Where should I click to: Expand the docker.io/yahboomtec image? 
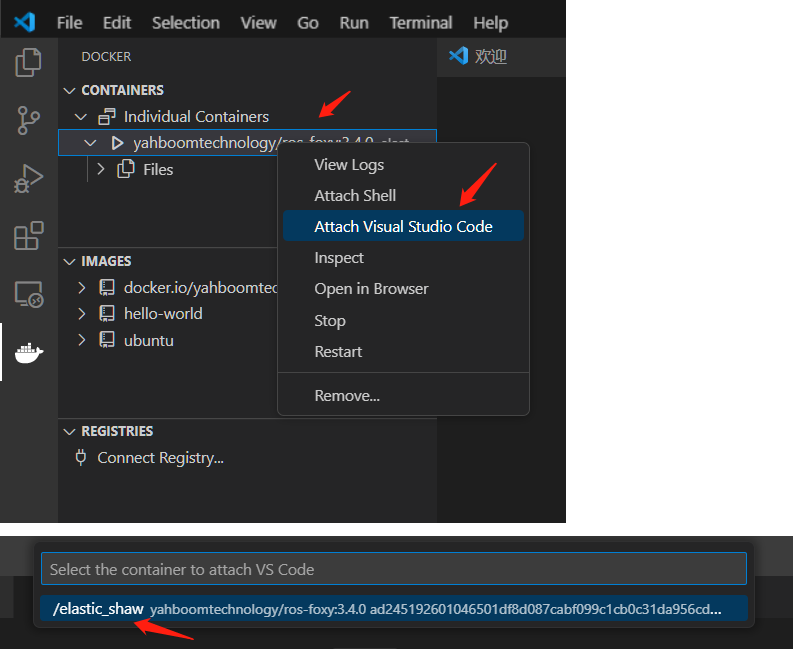click(x=81, y=288)
